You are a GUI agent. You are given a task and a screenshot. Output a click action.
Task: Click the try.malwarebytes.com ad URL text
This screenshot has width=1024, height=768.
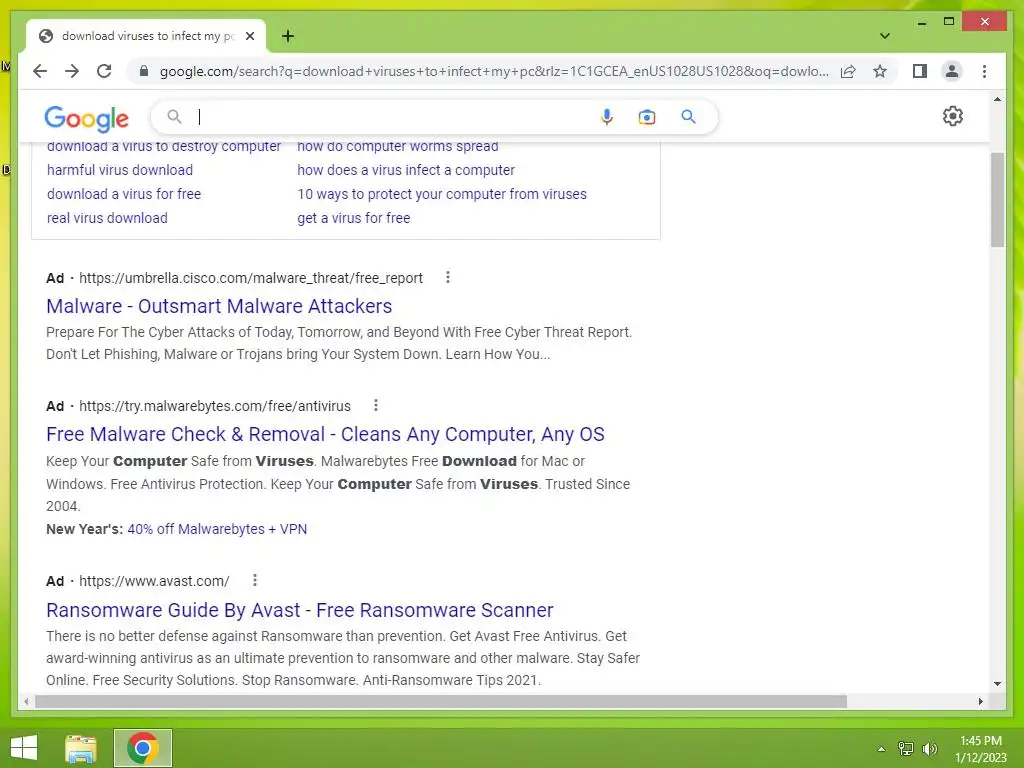click(215, 406)
